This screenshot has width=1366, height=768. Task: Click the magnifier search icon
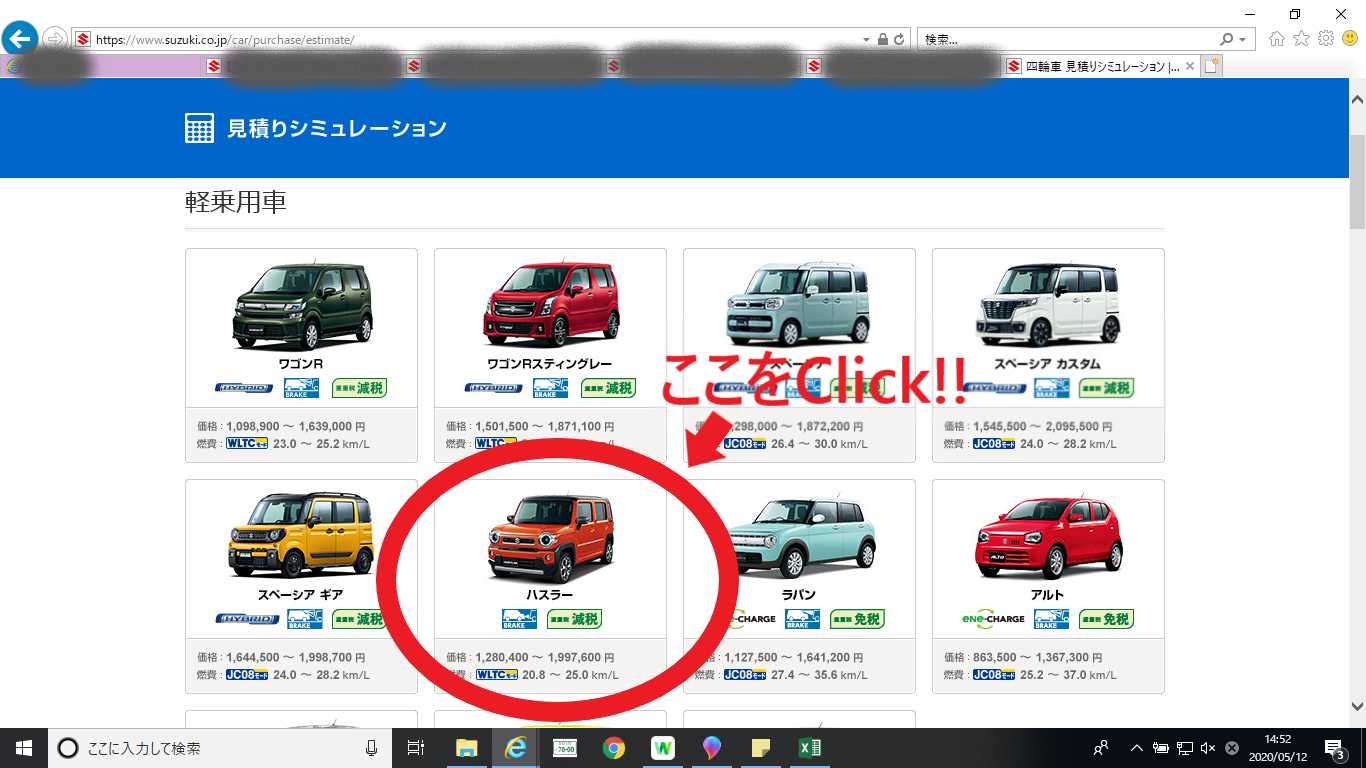pos(1227,39)
